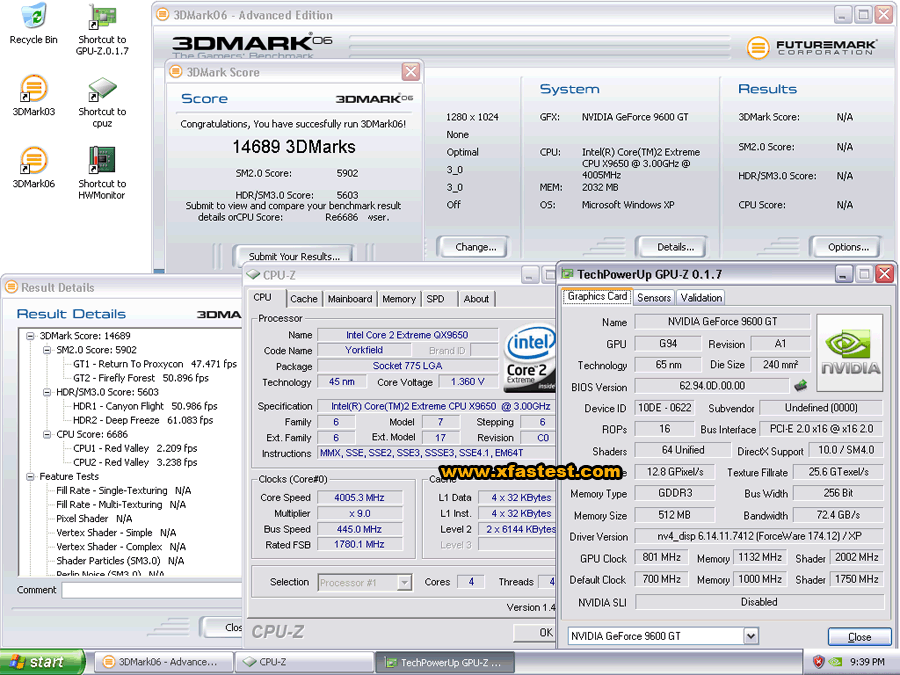
Task: Open the graphics card selector dropdown in GPU-Z
Action: coord(751,636)
